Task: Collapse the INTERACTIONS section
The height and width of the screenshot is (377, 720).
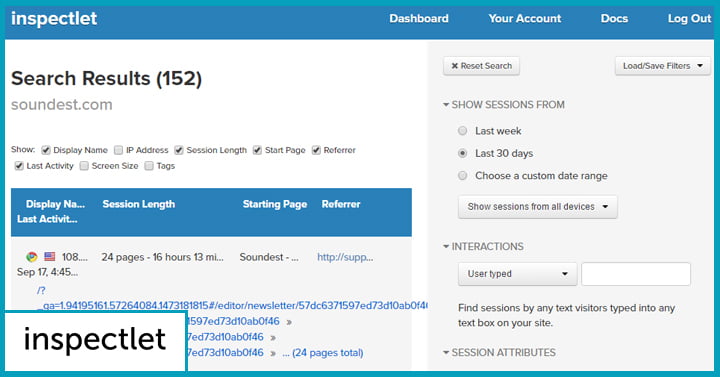Action: (x=483, y=247)
